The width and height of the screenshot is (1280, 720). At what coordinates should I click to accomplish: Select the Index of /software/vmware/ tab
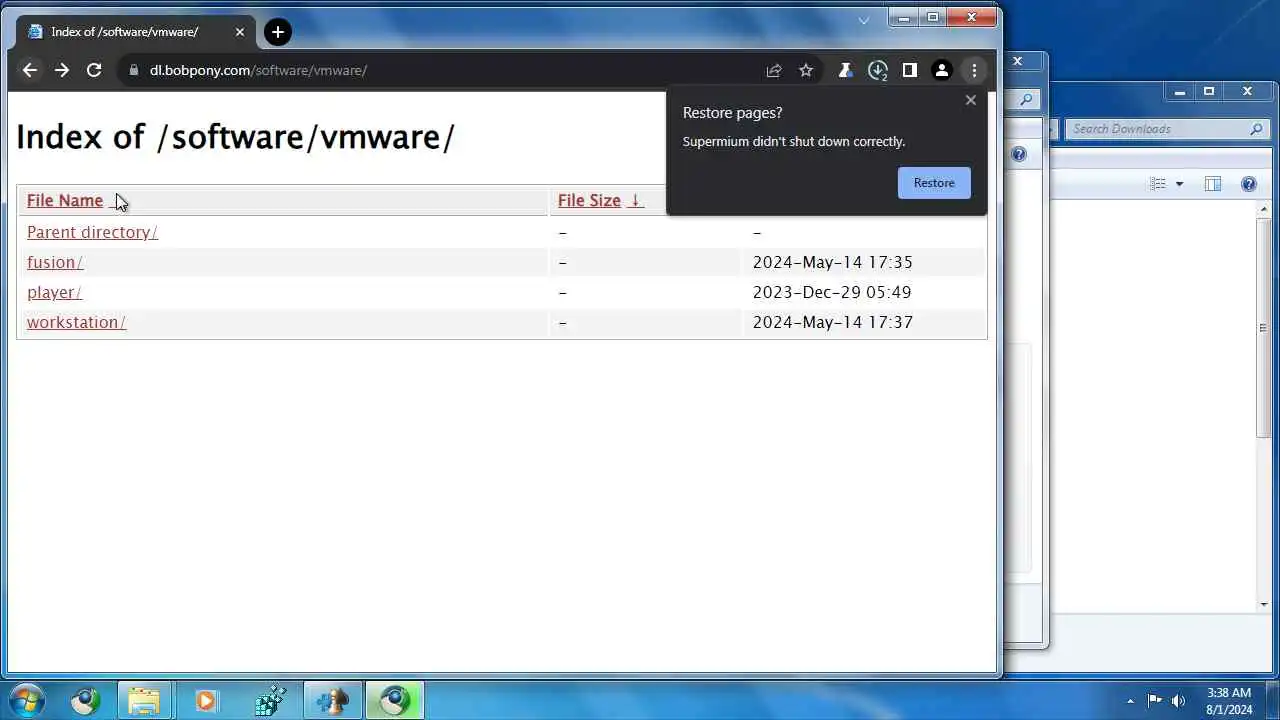[136, 32]
